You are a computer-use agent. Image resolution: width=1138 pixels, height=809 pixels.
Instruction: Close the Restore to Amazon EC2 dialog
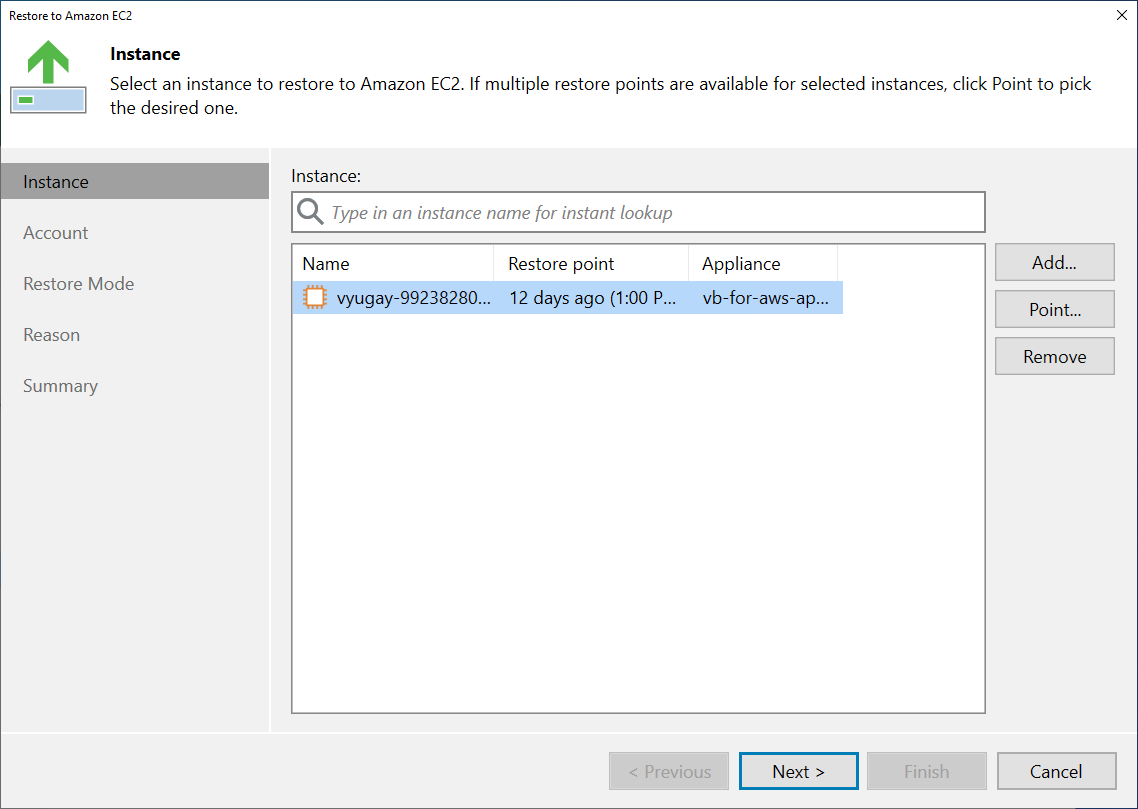(1121, 15)
